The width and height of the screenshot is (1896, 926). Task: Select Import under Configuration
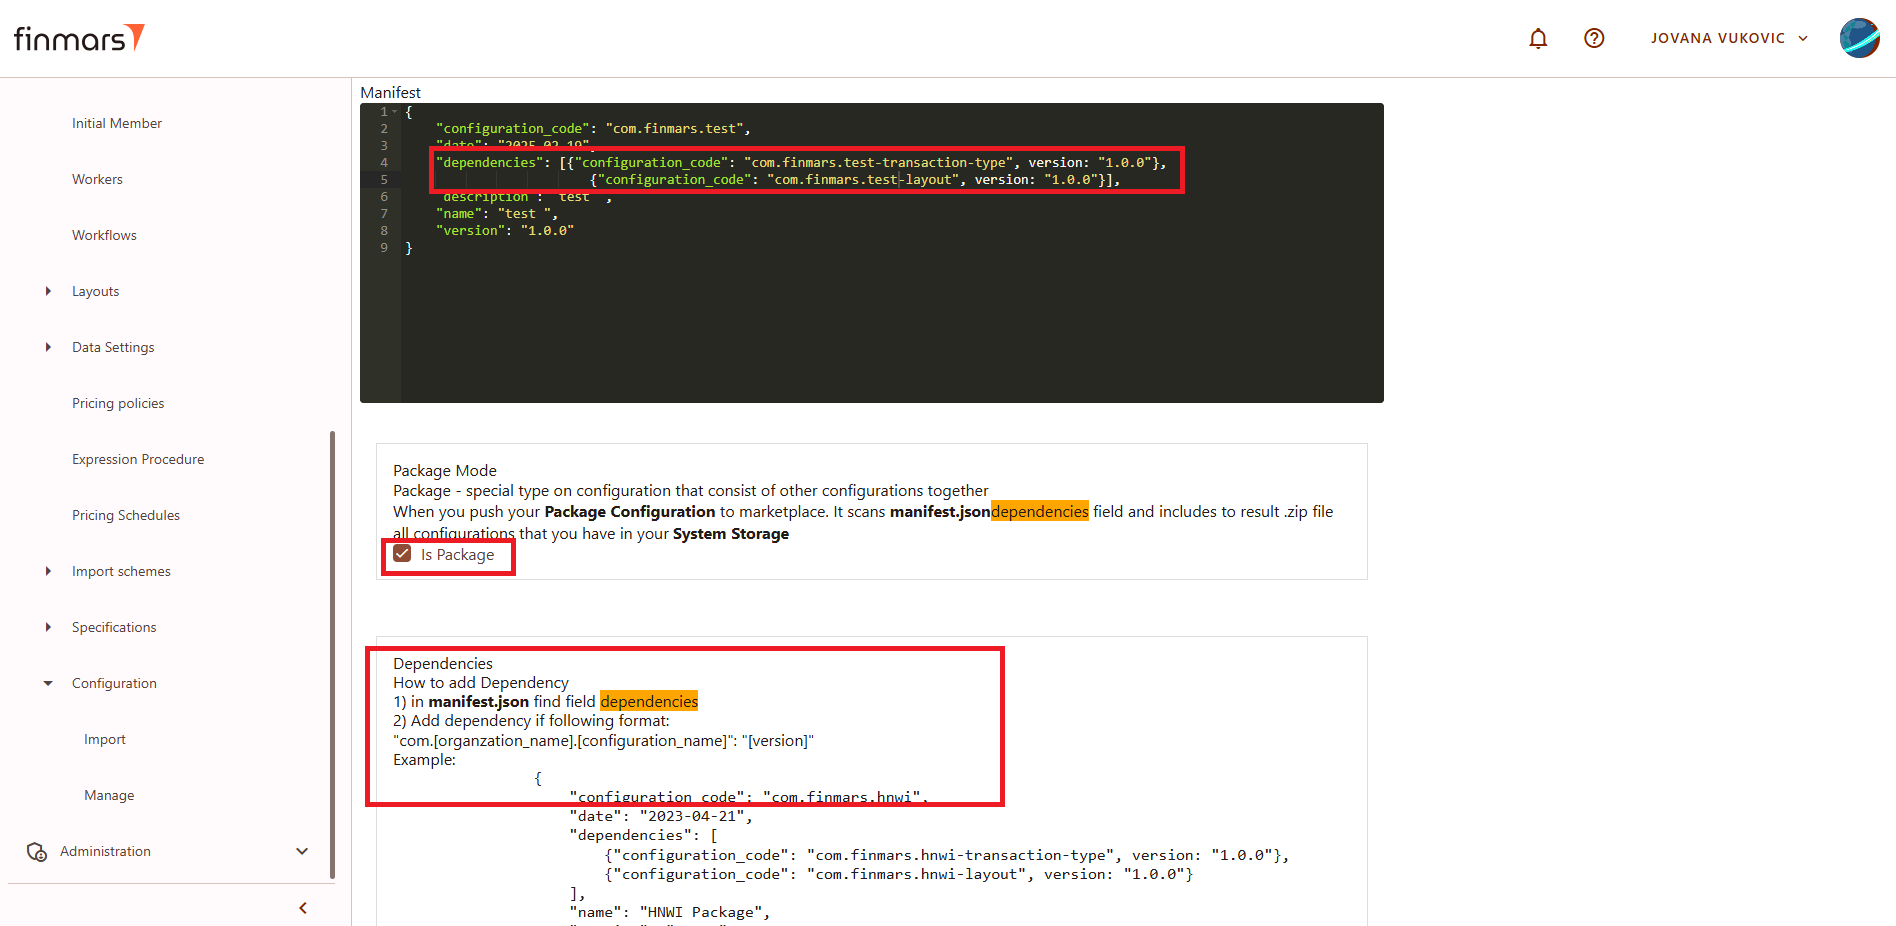pos(105,739)
